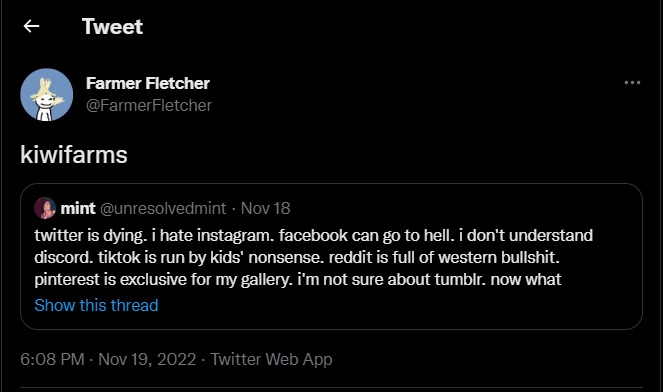663x392 pixels.
Task: Click the Nov 19, 2022 date
Action: click(x=147, y=359)
